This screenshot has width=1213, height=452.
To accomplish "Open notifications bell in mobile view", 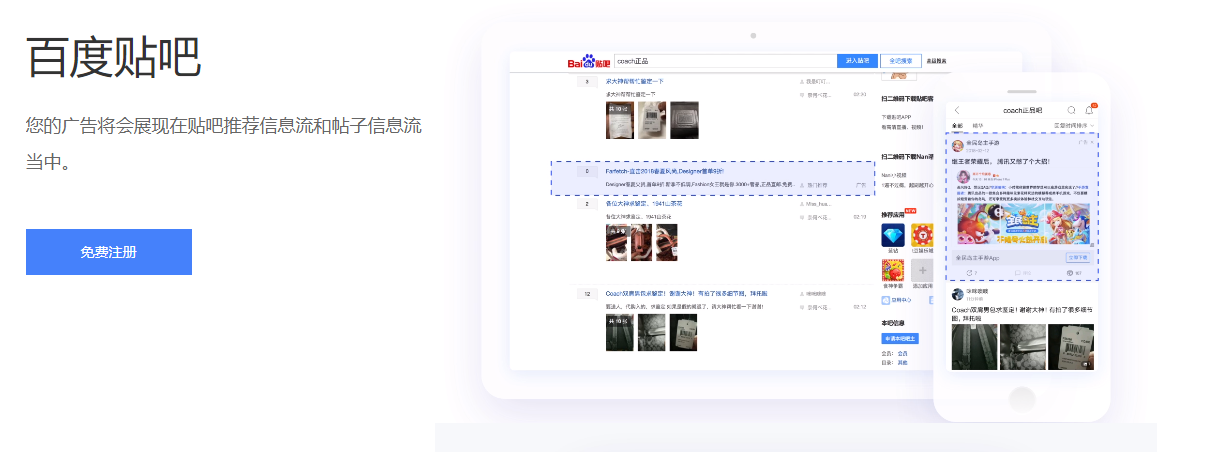I will coord(1089,110).
